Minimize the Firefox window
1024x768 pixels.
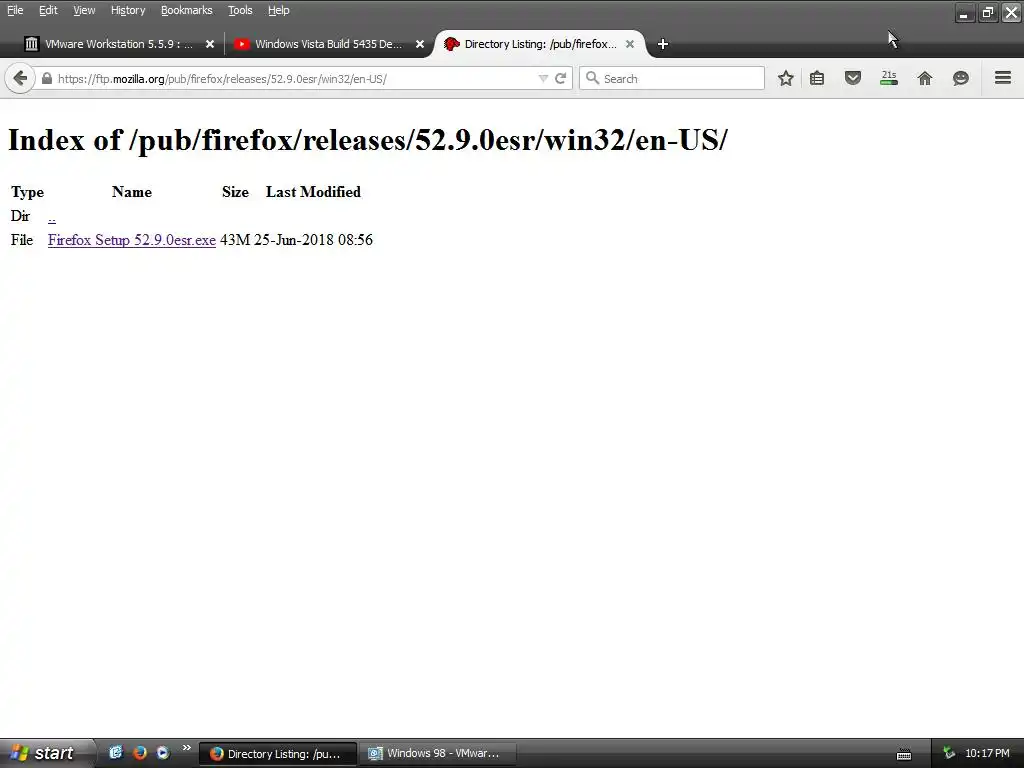pos(965,12)
